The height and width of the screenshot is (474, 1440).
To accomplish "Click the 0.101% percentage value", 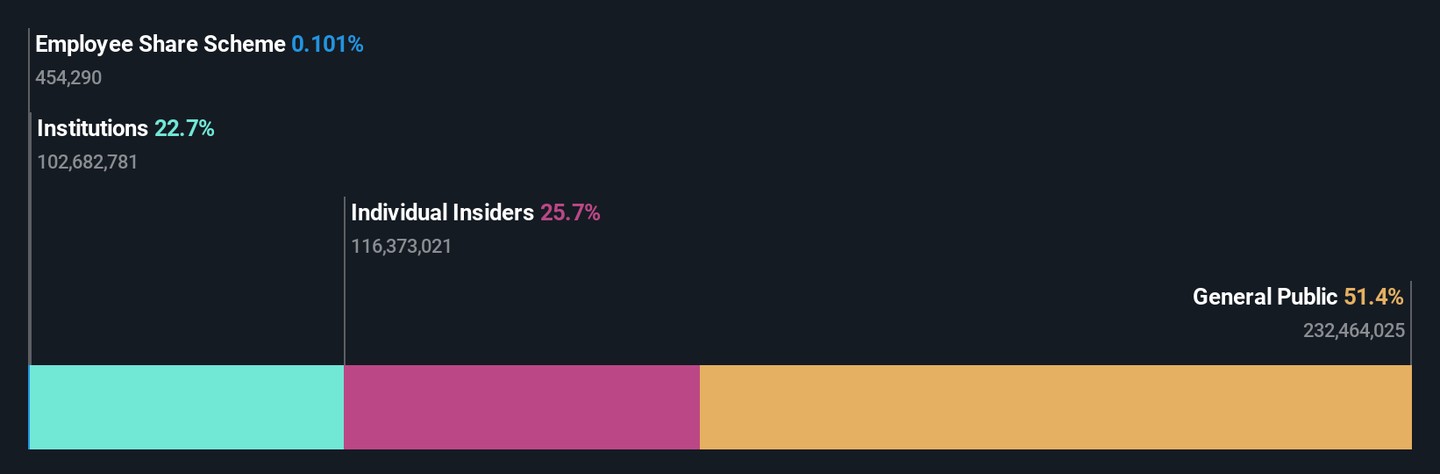I will click(x=327, y=44).
